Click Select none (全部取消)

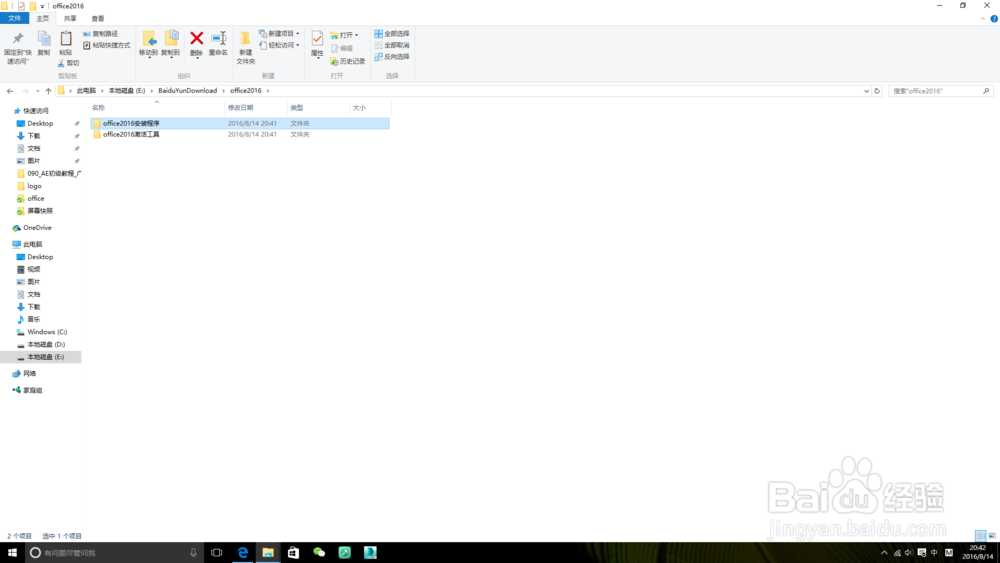pyautogui.click(x=392, y=45)
